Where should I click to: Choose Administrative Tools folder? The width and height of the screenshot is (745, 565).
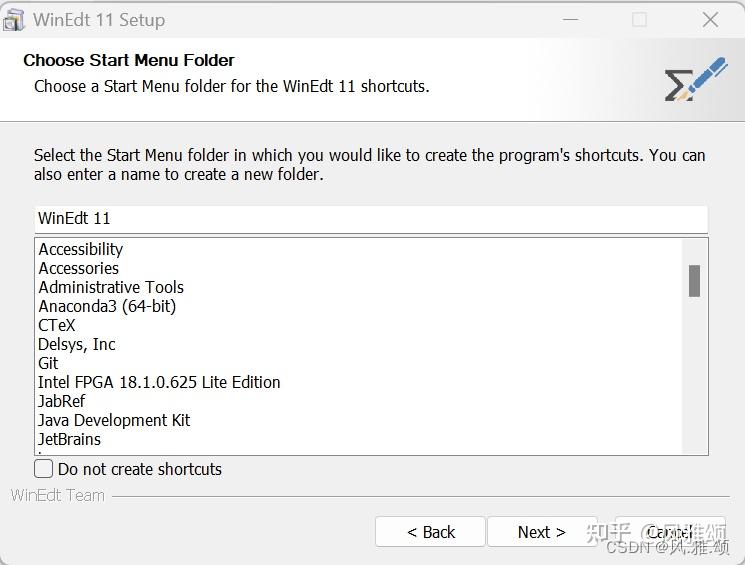(x=111, y=287)
